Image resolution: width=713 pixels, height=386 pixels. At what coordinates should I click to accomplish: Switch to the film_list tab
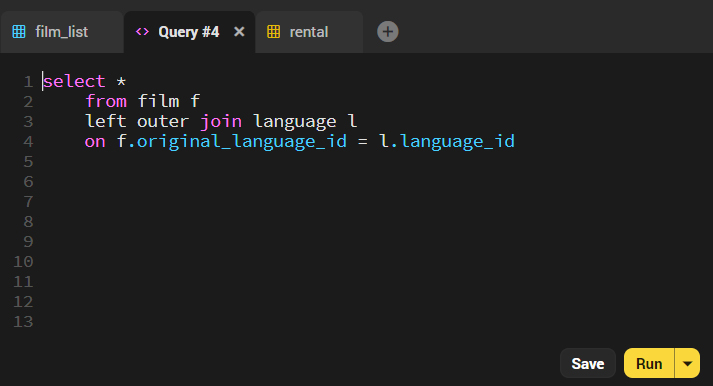[62, 32]
